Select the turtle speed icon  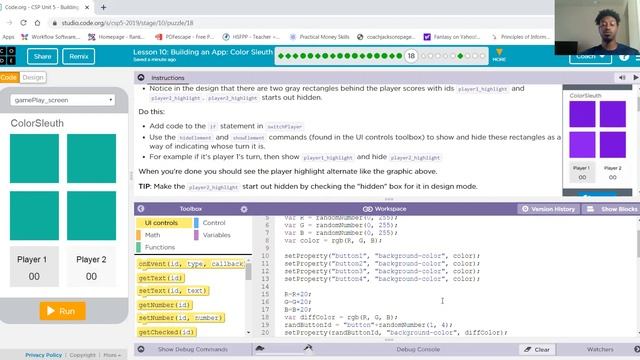click(260, 348)
